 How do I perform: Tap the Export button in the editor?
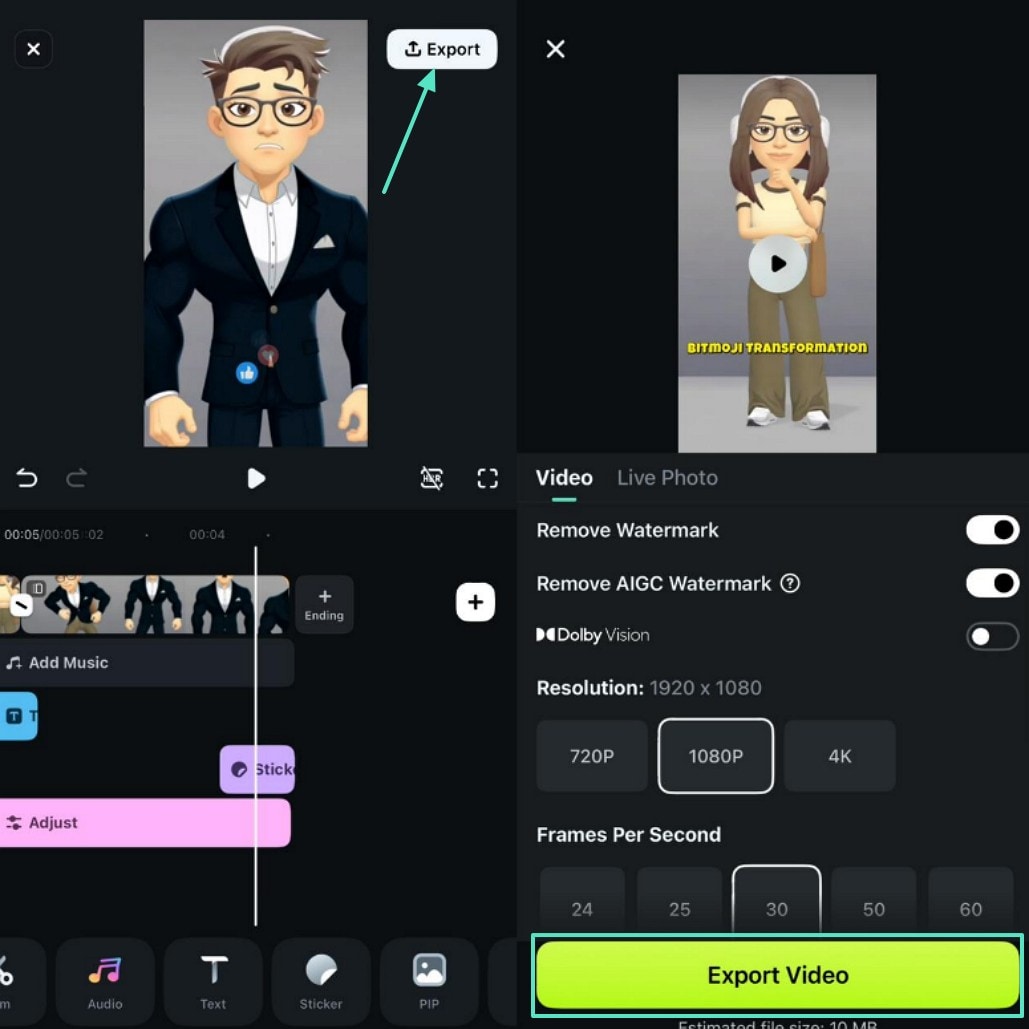click(442, 49)
